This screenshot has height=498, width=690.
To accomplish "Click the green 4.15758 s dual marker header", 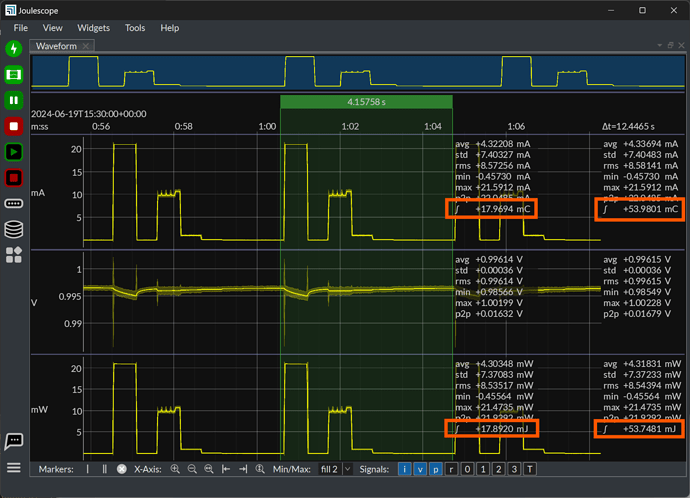I will pos(366,102).
